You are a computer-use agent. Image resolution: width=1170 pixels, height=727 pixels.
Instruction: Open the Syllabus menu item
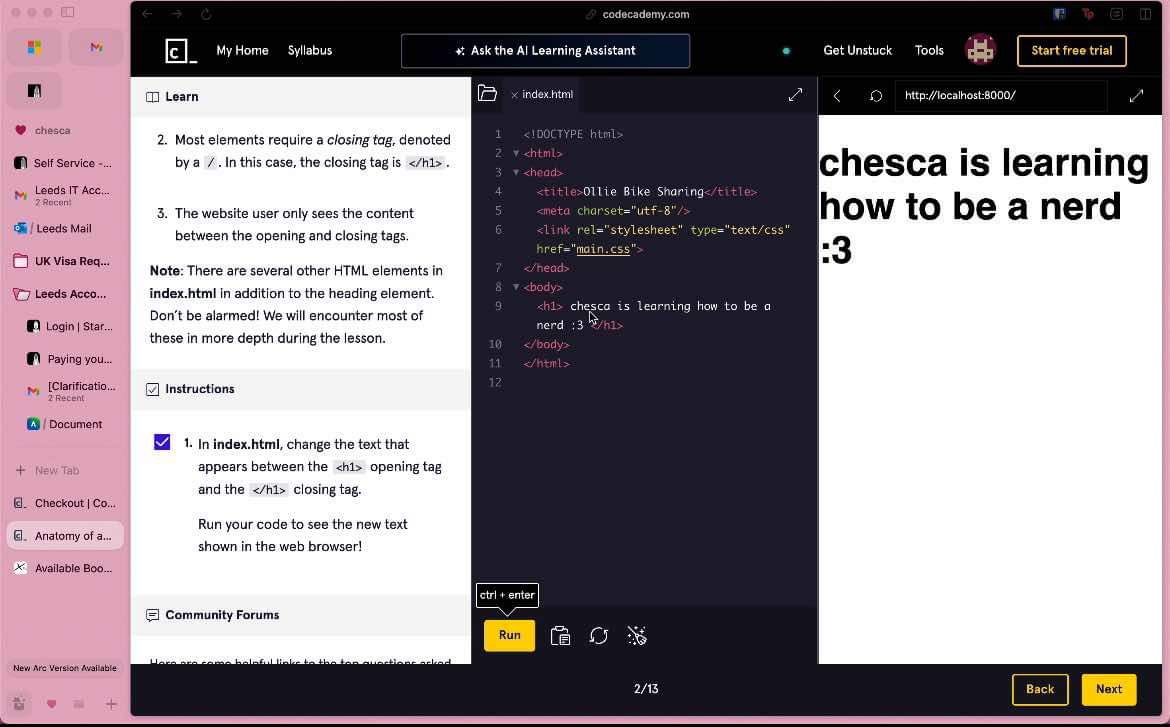pos(309,51)
